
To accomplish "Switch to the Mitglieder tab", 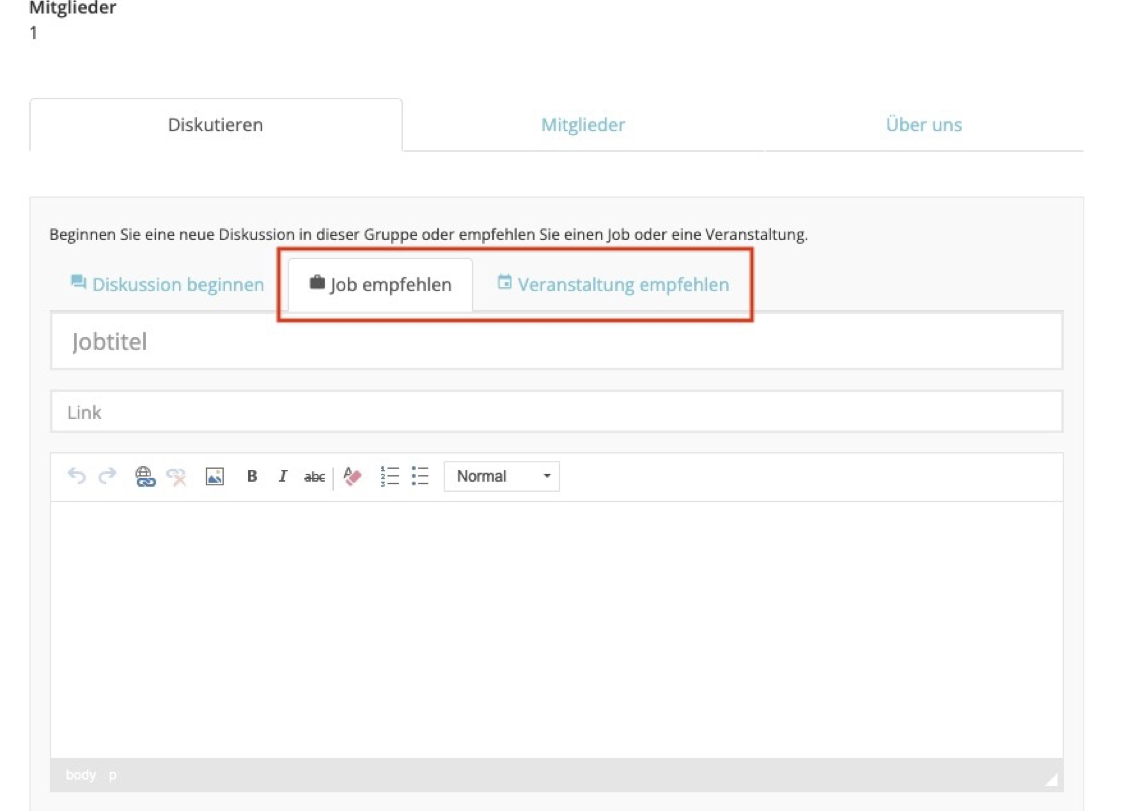I will pos(583,125).
